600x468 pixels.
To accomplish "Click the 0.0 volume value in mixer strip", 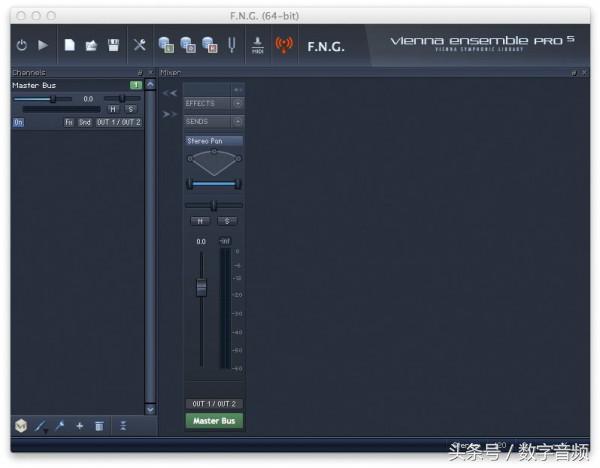I will tap(201, 242).
